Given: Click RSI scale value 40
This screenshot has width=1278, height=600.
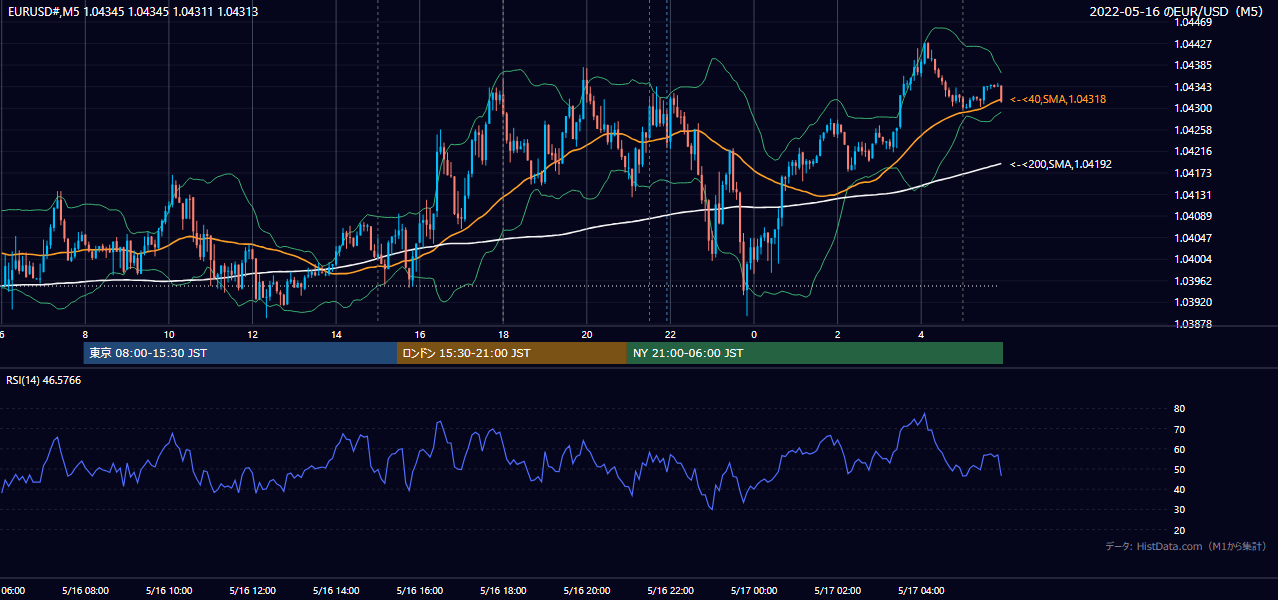Looking at the screenshot, I should coord(1179,489).
